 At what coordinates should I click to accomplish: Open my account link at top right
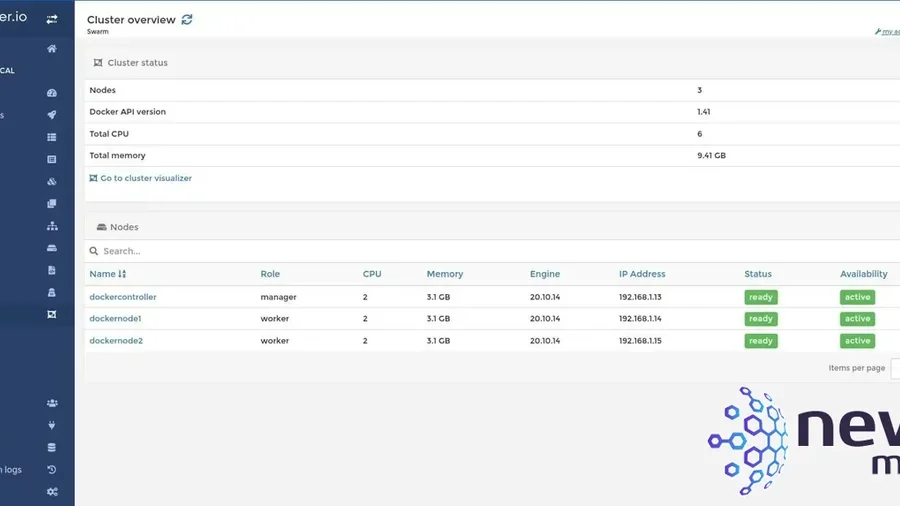[888, 32]
